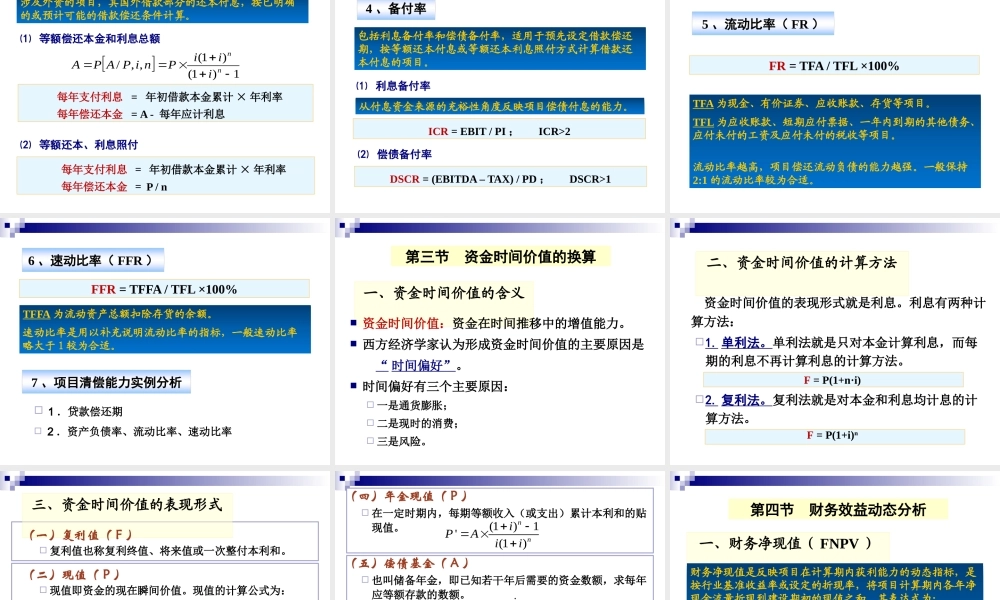Click the subheading '(2) 偿债备付率'

(x=394, y=154)
